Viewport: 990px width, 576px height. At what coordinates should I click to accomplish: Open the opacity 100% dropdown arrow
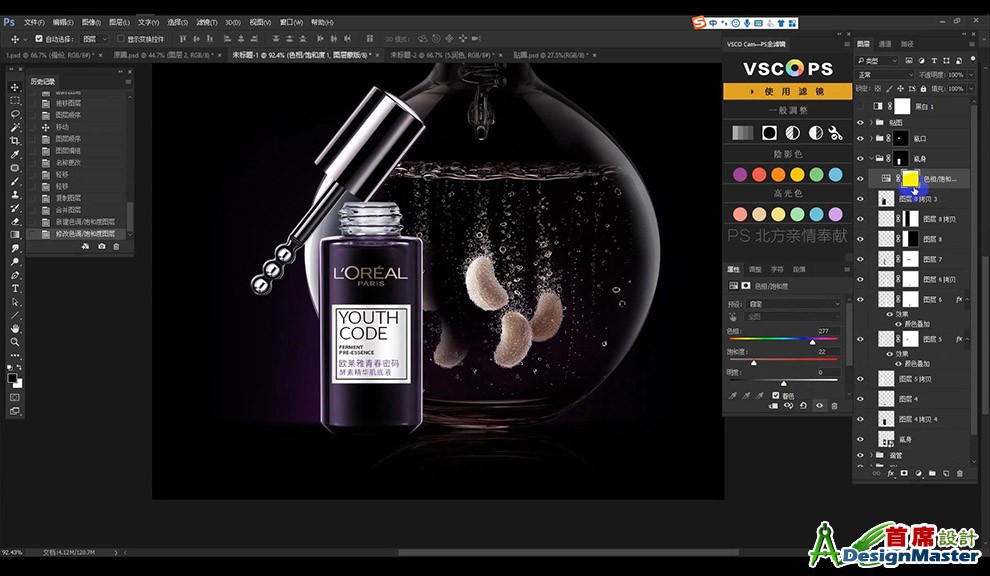(971, 75)
